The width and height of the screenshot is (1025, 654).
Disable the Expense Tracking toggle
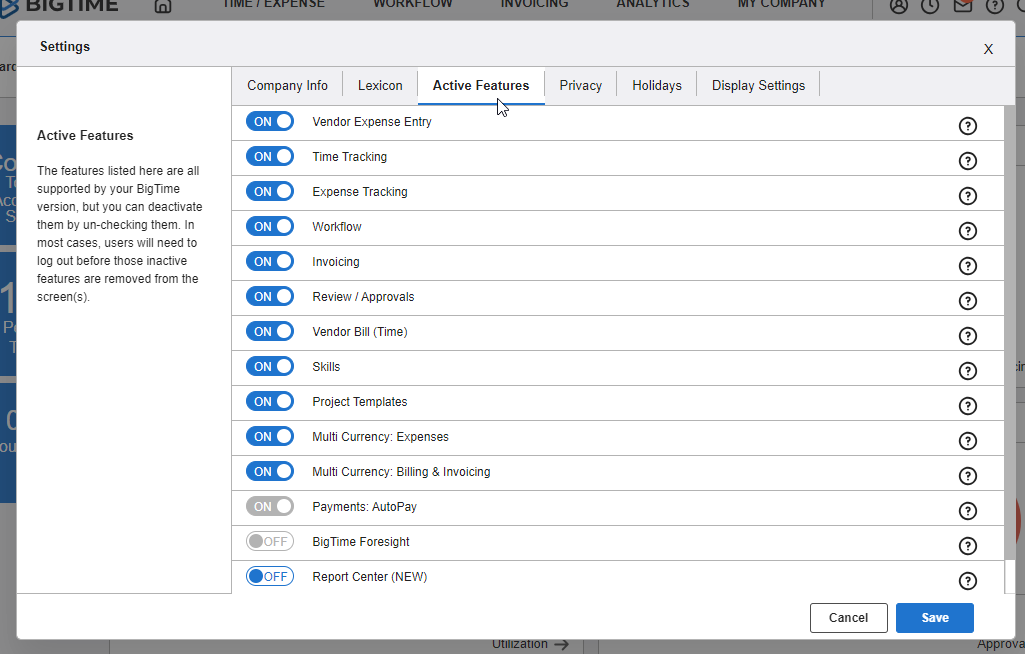(x=270, y=192)
